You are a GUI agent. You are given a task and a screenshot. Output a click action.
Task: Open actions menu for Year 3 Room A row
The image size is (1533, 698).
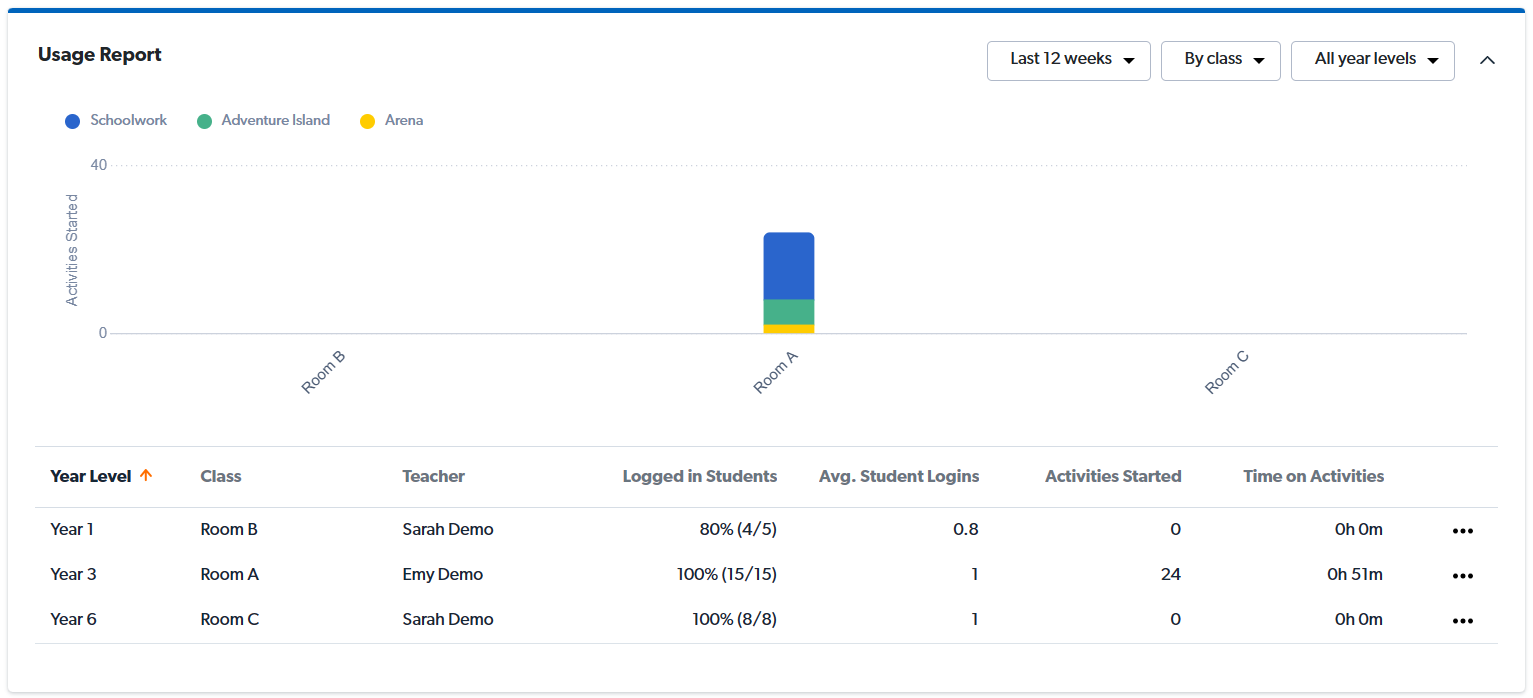[x=1463, y=575]
